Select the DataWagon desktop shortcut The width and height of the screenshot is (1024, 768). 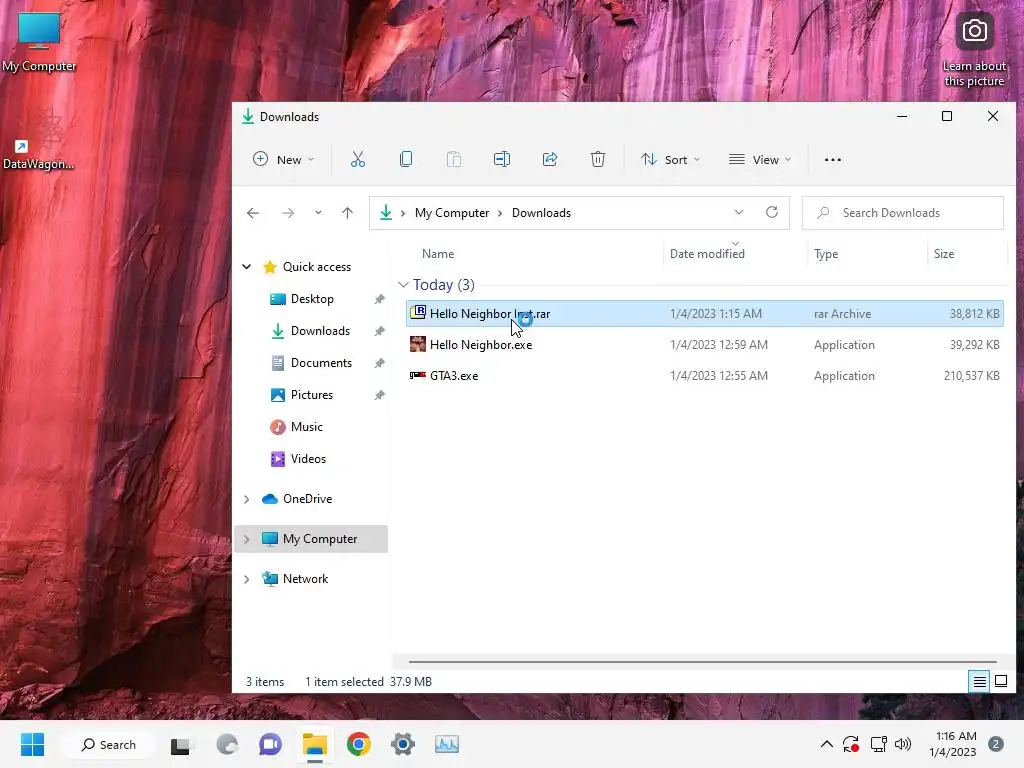[x=39, y=140]
